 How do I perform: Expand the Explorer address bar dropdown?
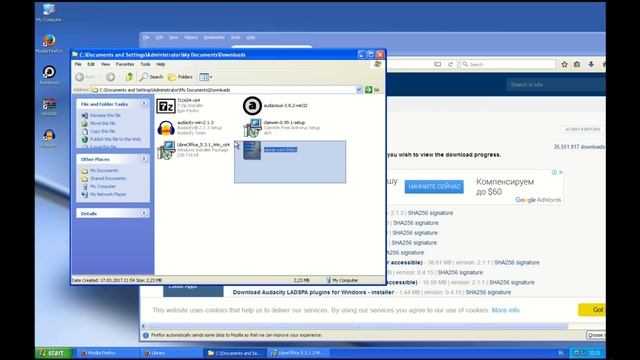coord(359,90)
